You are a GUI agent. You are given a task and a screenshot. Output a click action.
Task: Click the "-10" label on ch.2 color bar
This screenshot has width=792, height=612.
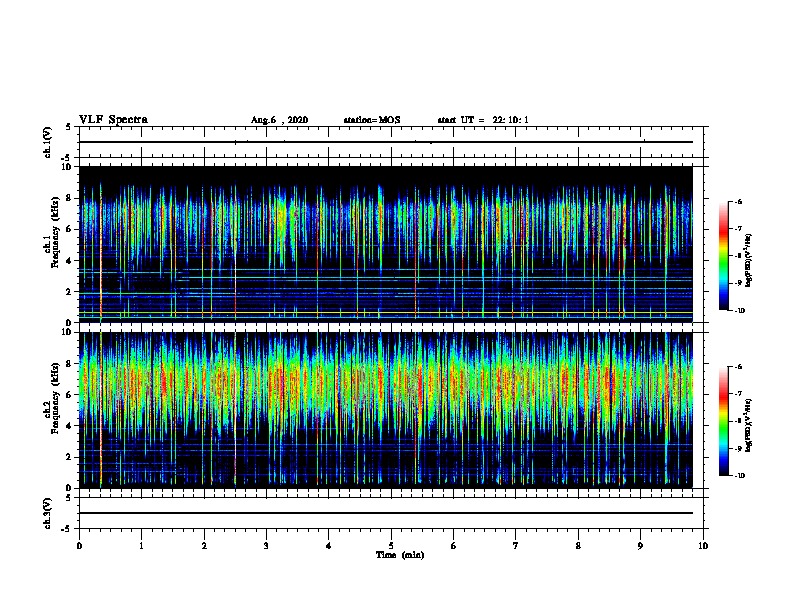(739, 475)
